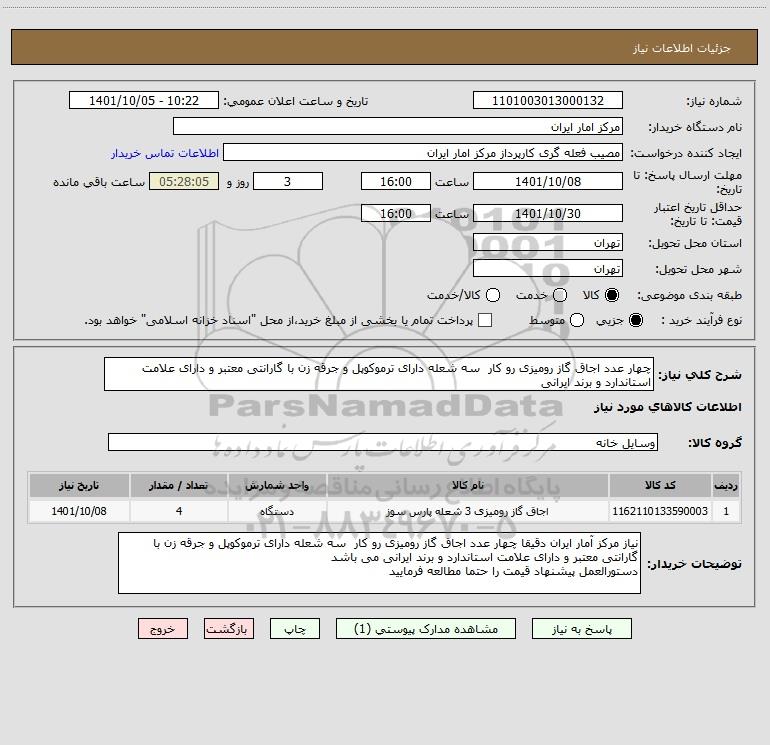Click the remaining time 05:28:05 field

click(x=184, y=181)
